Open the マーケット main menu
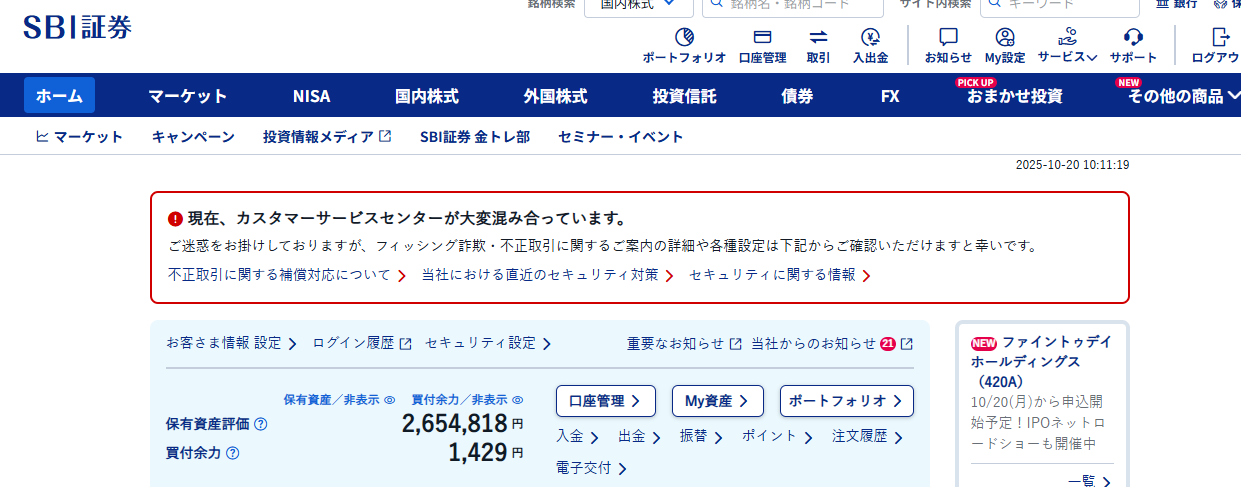1241x487 pixels. 188,96
